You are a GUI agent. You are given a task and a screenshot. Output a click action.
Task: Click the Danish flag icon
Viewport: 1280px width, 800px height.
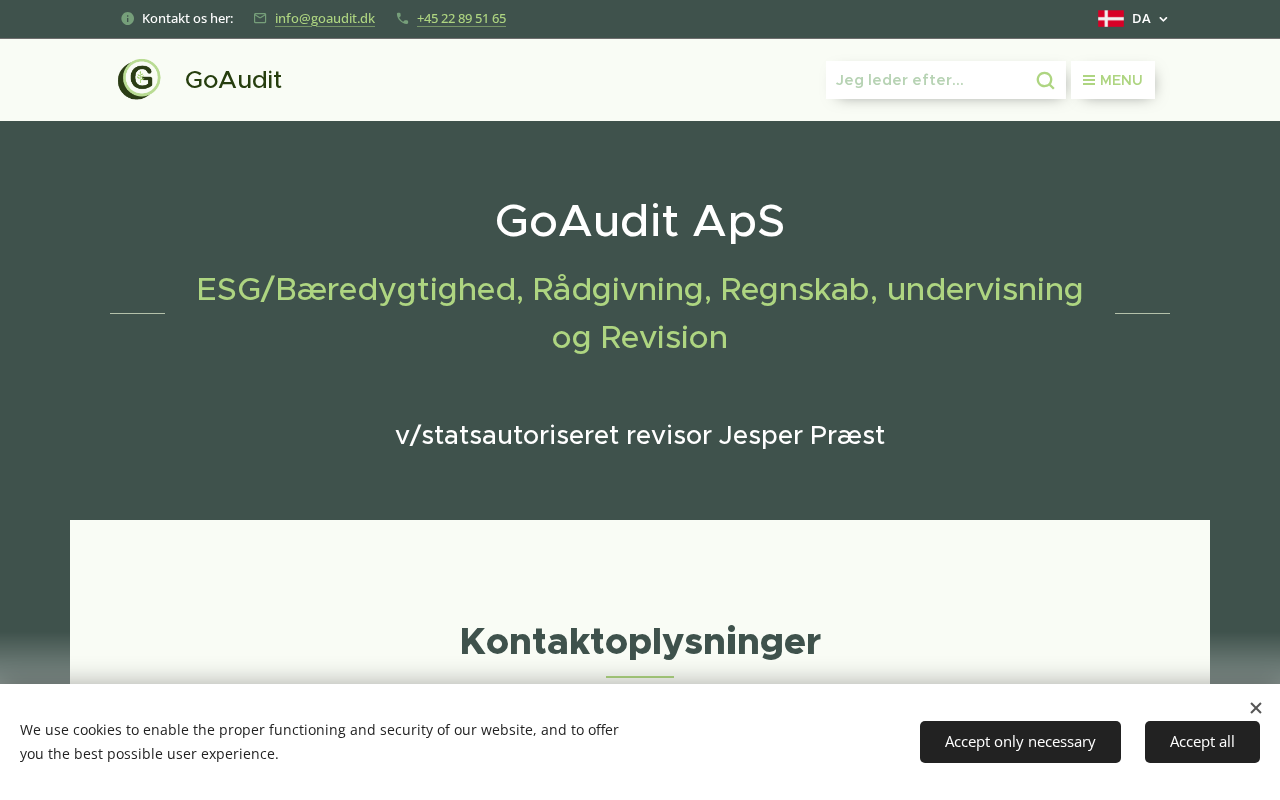1110,18
